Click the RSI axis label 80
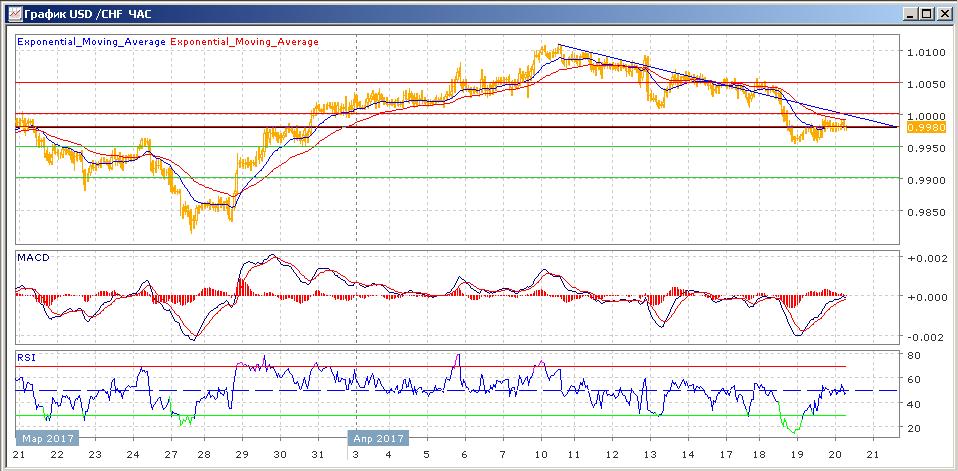The image size is (958, 471). [913, 355]
